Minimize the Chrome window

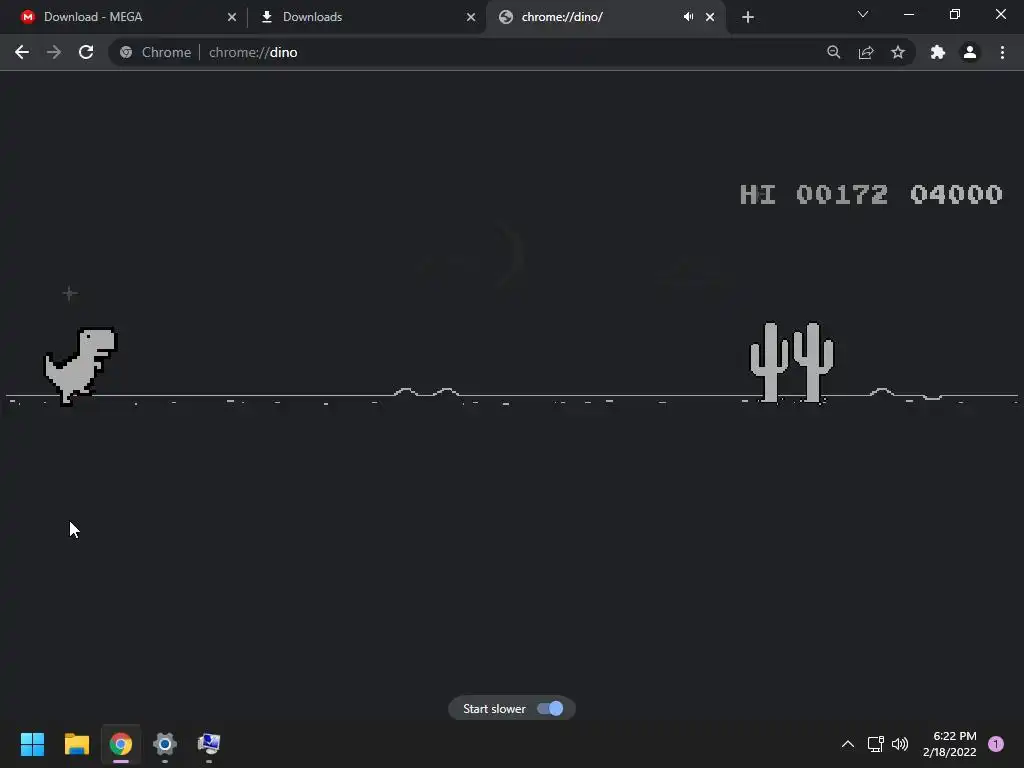tap(908, 14)
